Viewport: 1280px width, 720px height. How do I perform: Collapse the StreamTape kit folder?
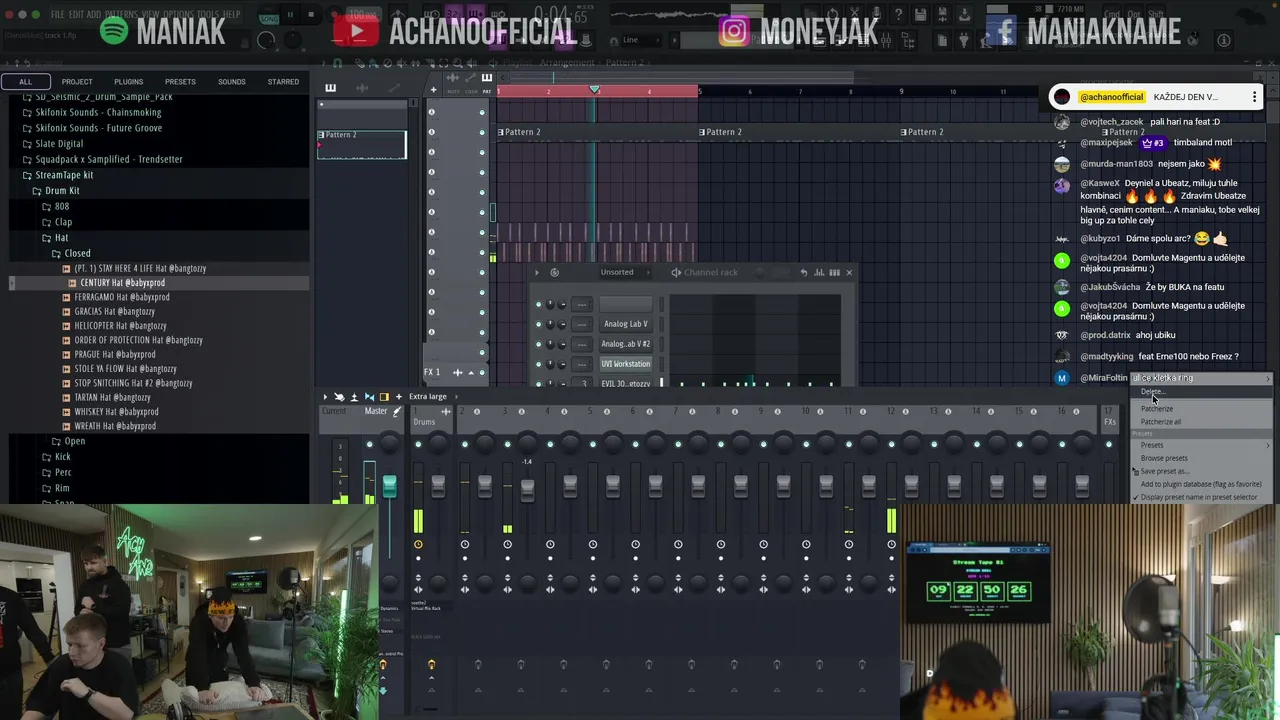[x=64, y=175]
